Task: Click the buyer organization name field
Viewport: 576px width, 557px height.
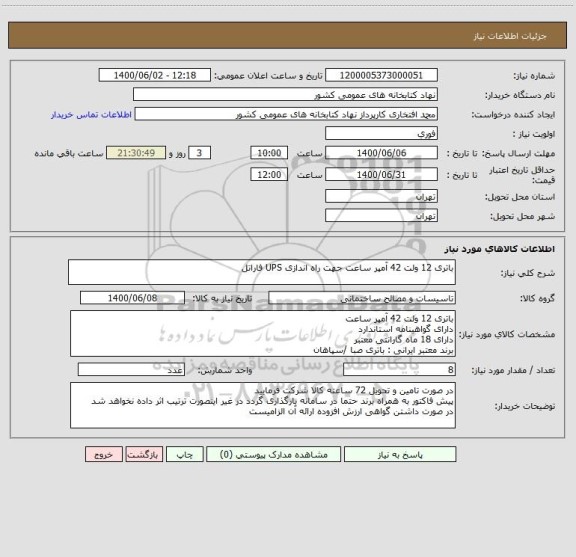Action: click(285, 95)
